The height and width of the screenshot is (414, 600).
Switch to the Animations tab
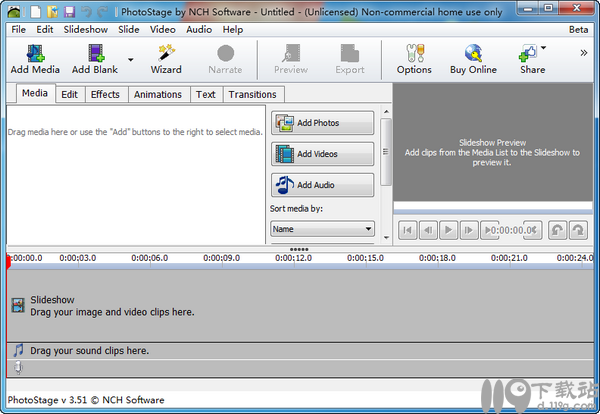pyautogui.click(x=158, y=95)
